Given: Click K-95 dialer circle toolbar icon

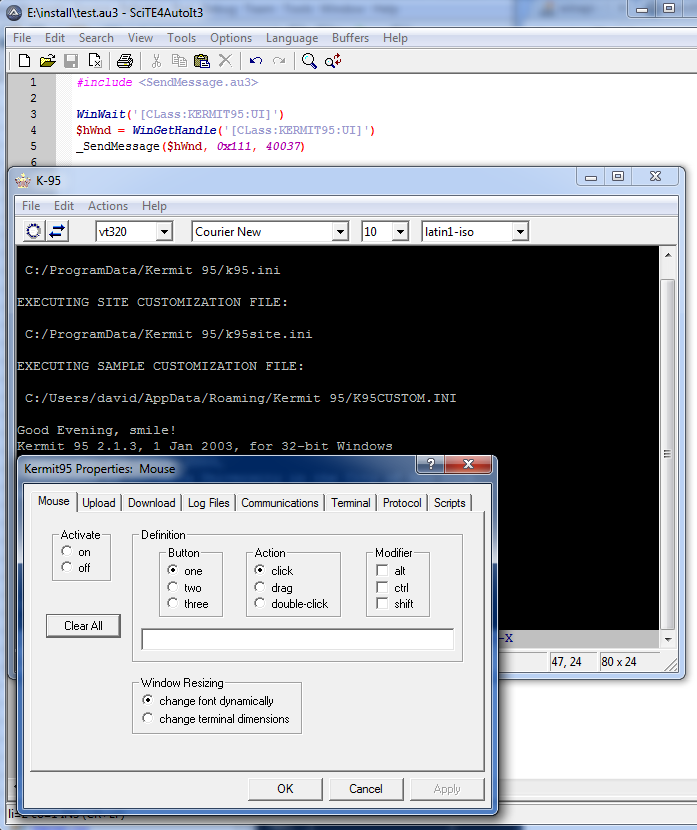Looking at the screenshot, I should [x=33, y=231].
